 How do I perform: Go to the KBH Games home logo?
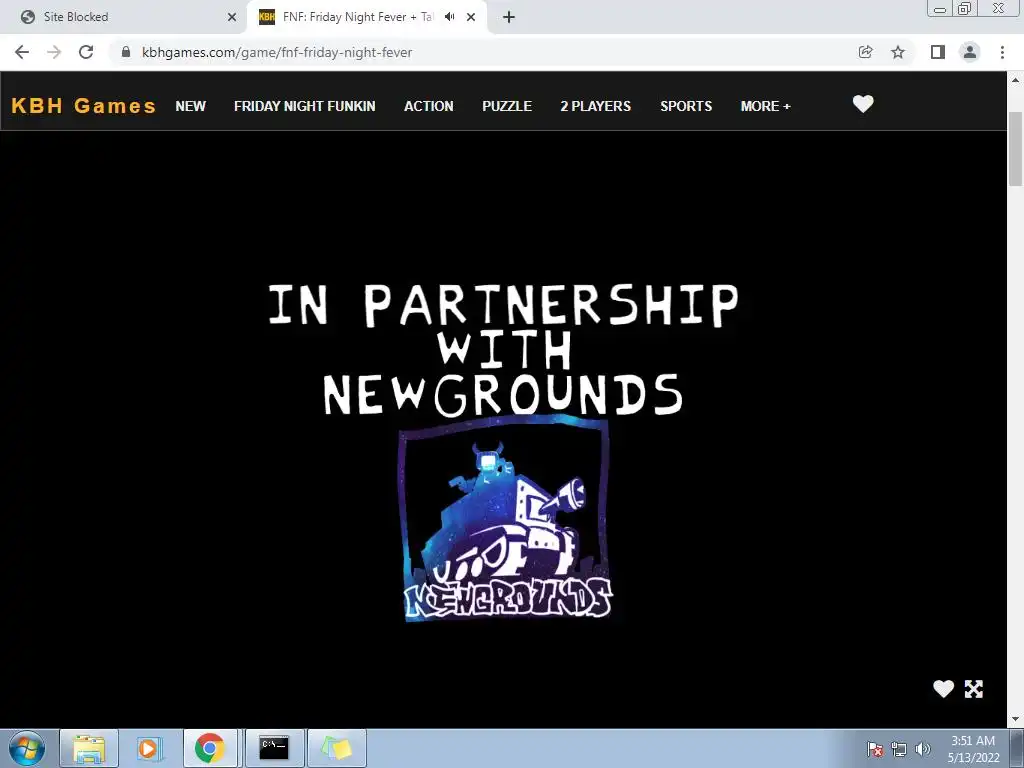click(x=84, y=106)
